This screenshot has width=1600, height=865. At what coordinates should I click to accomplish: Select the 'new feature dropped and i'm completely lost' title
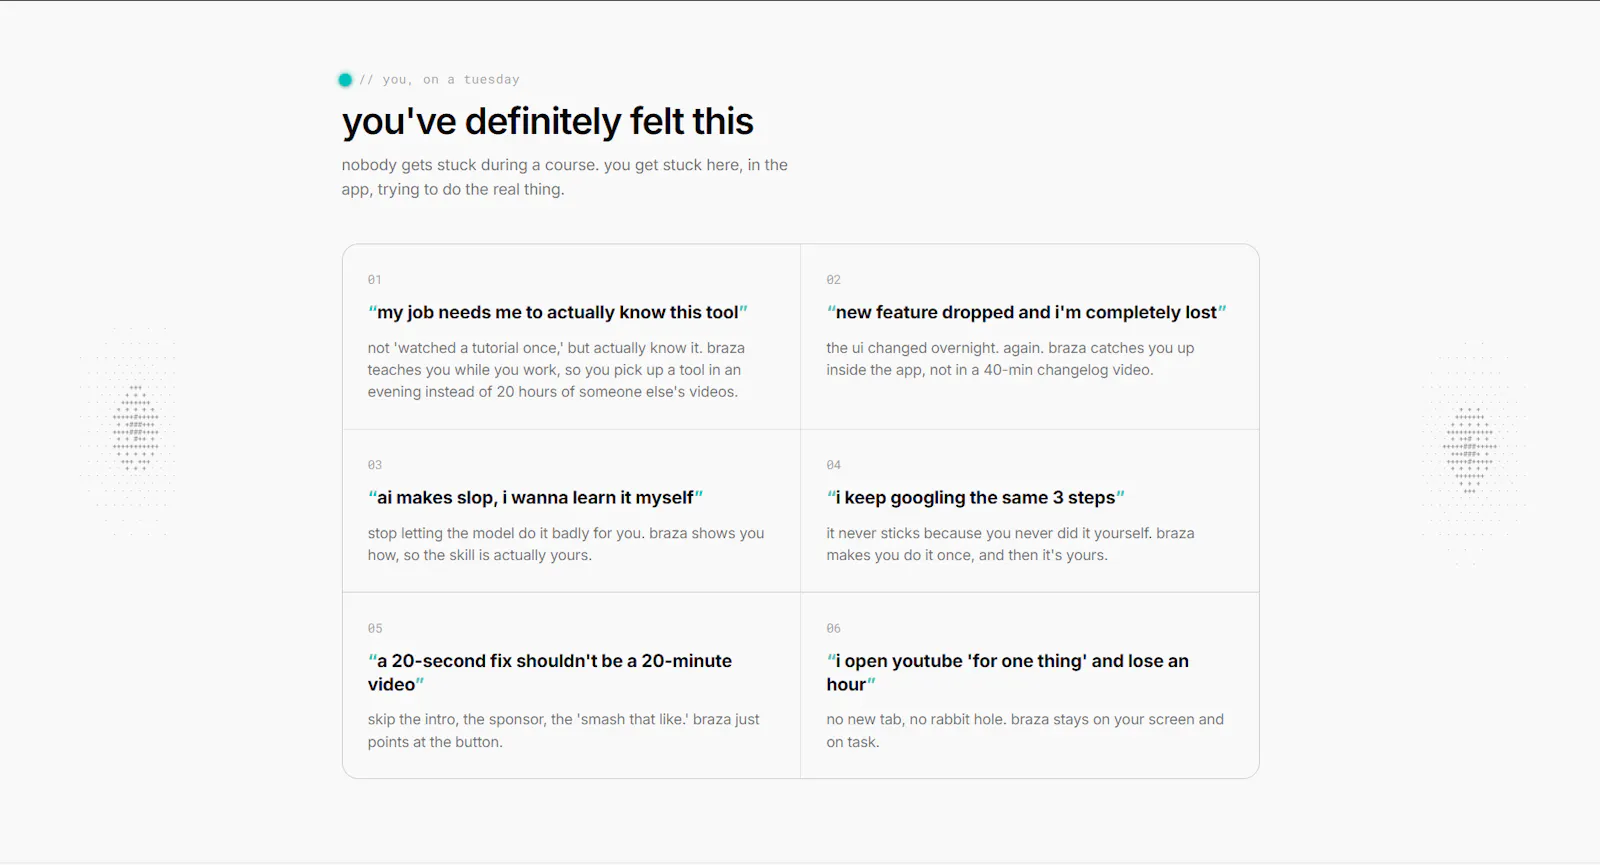1026,312
